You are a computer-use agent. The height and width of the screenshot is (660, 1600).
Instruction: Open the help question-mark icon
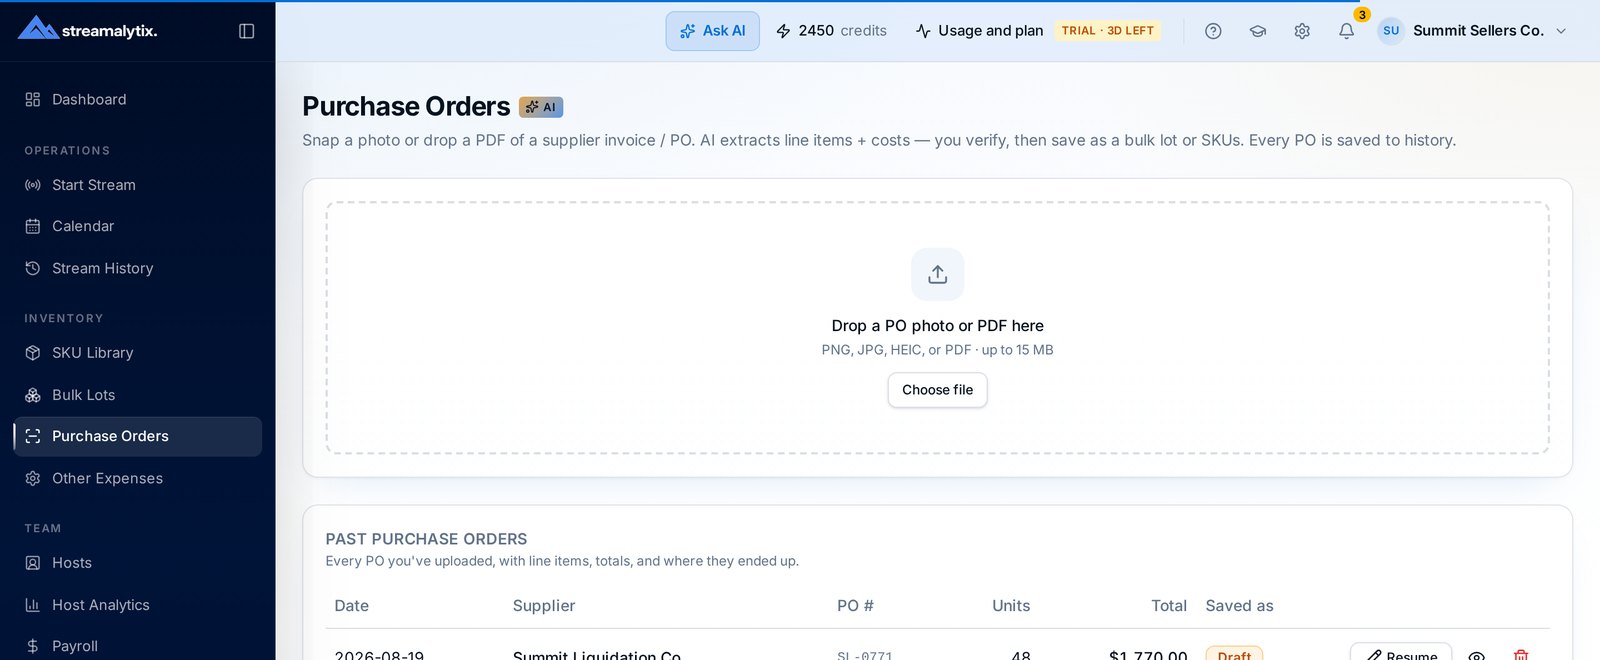click(1213, 31)
